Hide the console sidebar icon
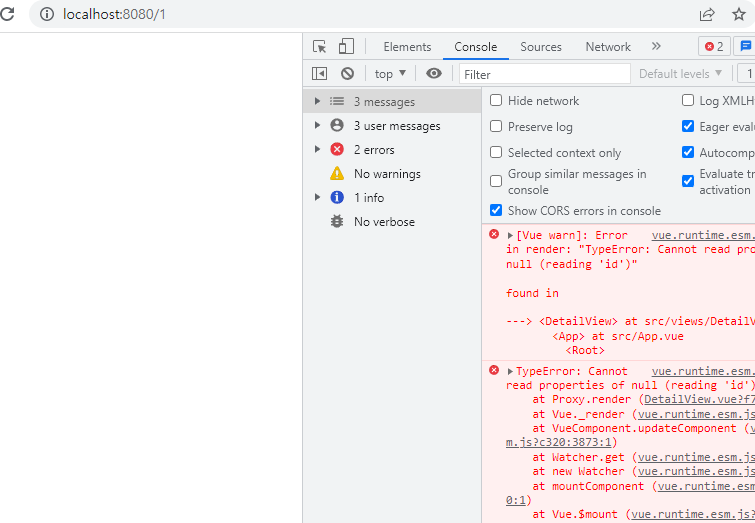The width and height of the screenshot is (755, 523). (x=319, y=74)
